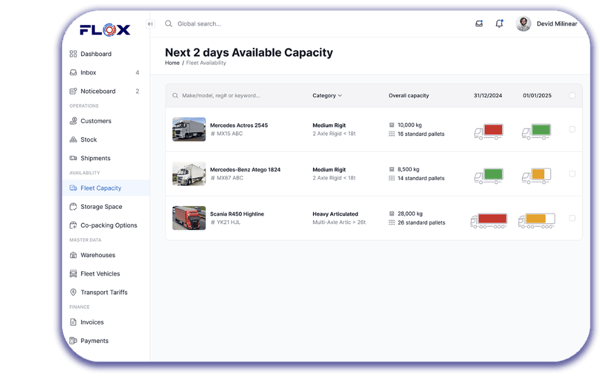This screenshot has height=378, width=600.
Task: Click the global search magnifier icon
Action: [168, 24]
